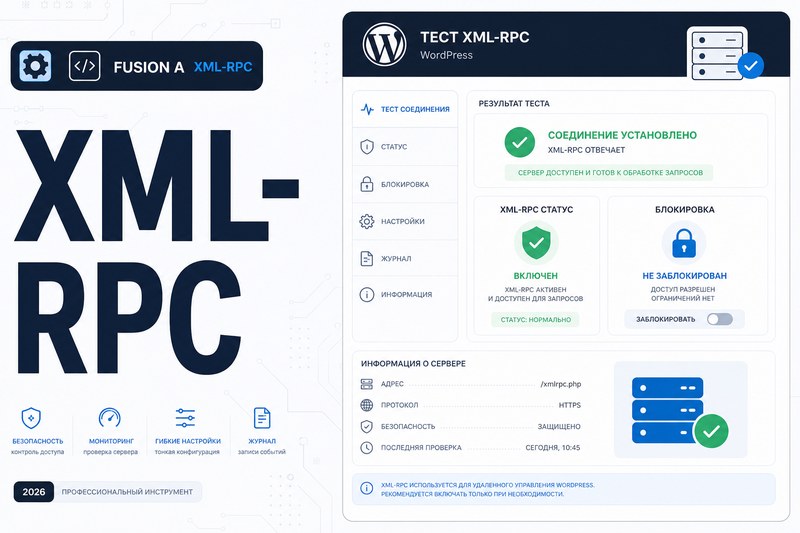
Task: Click the FUSION A title text
Action: click(148, 67)
